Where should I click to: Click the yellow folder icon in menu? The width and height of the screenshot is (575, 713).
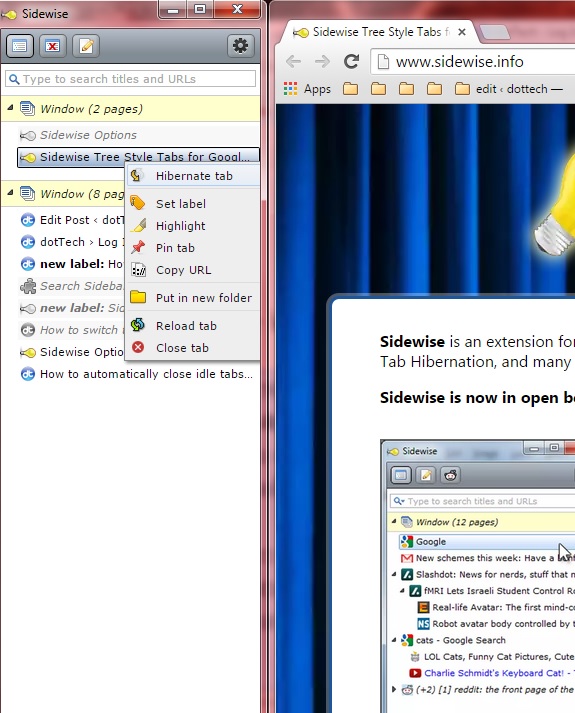pos(138,297)
